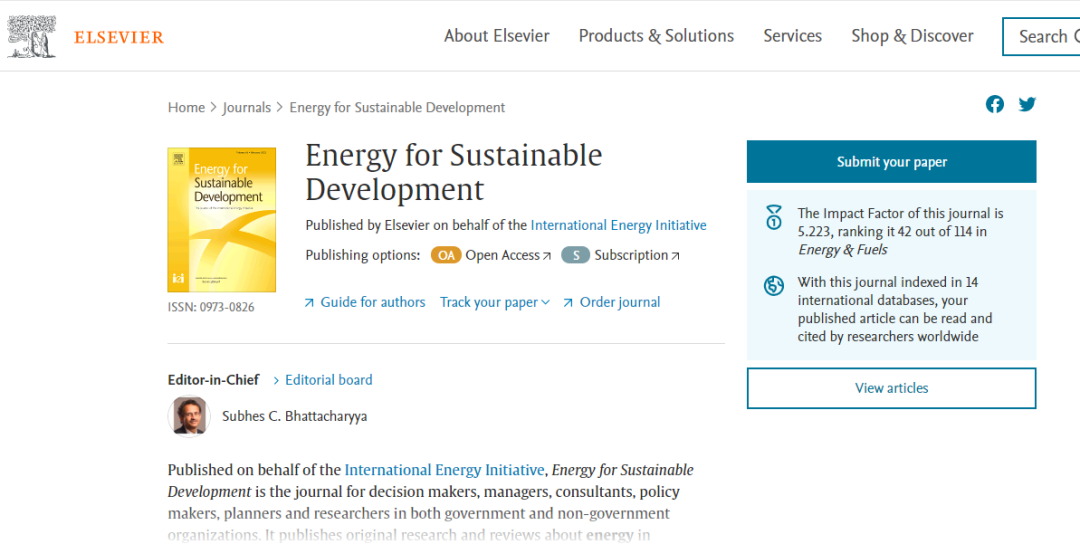
Task: Open the Shop & Discover menu
Action: click(x=912, y=36)
